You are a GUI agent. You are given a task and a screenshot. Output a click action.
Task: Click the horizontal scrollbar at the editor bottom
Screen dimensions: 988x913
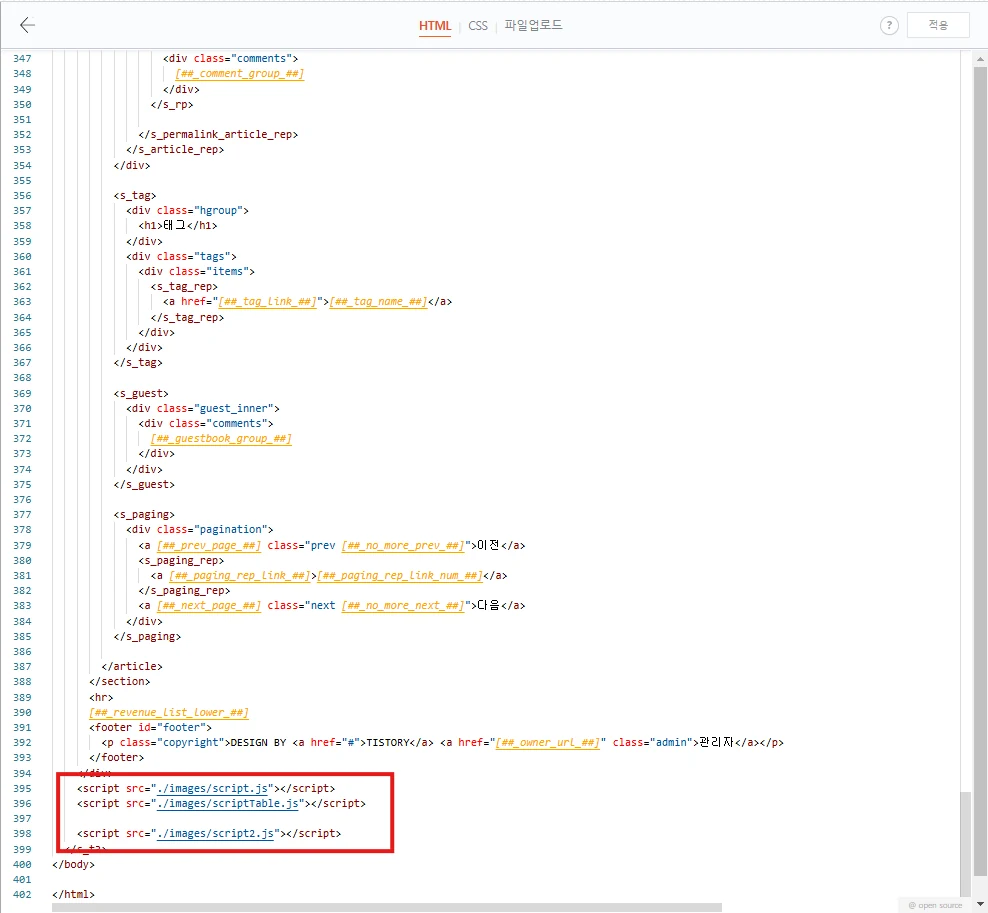pos(387,907)
